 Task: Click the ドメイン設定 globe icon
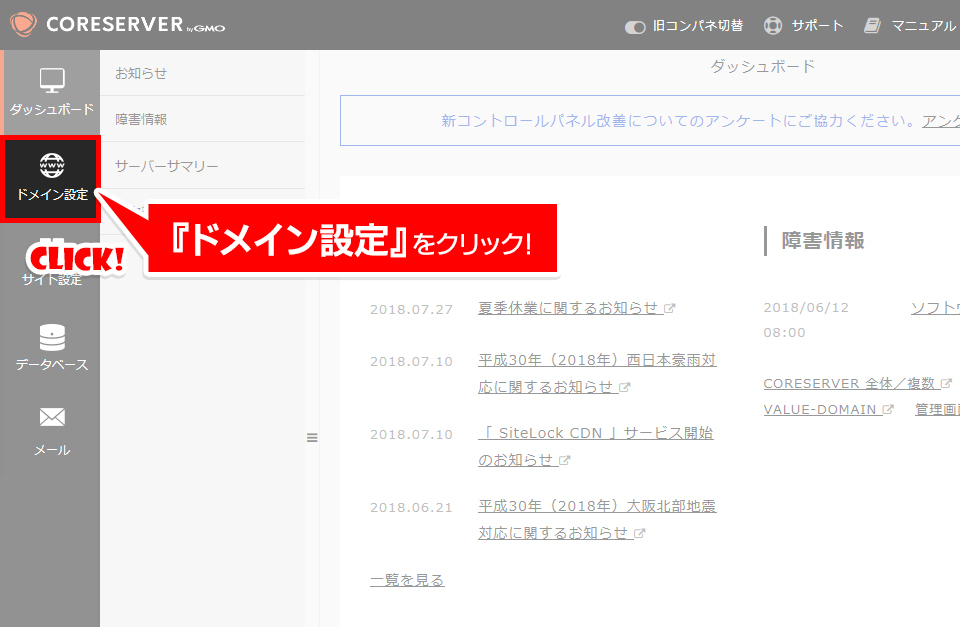coord(52,166)
